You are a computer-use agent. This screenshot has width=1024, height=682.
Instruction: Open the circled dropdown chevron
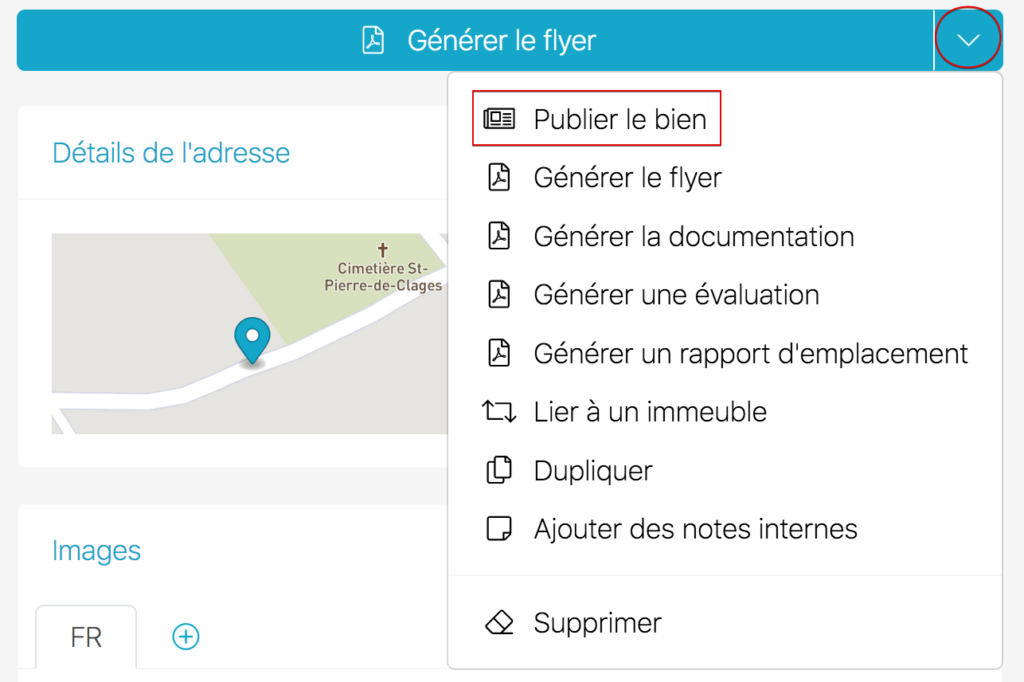point(967,38)
